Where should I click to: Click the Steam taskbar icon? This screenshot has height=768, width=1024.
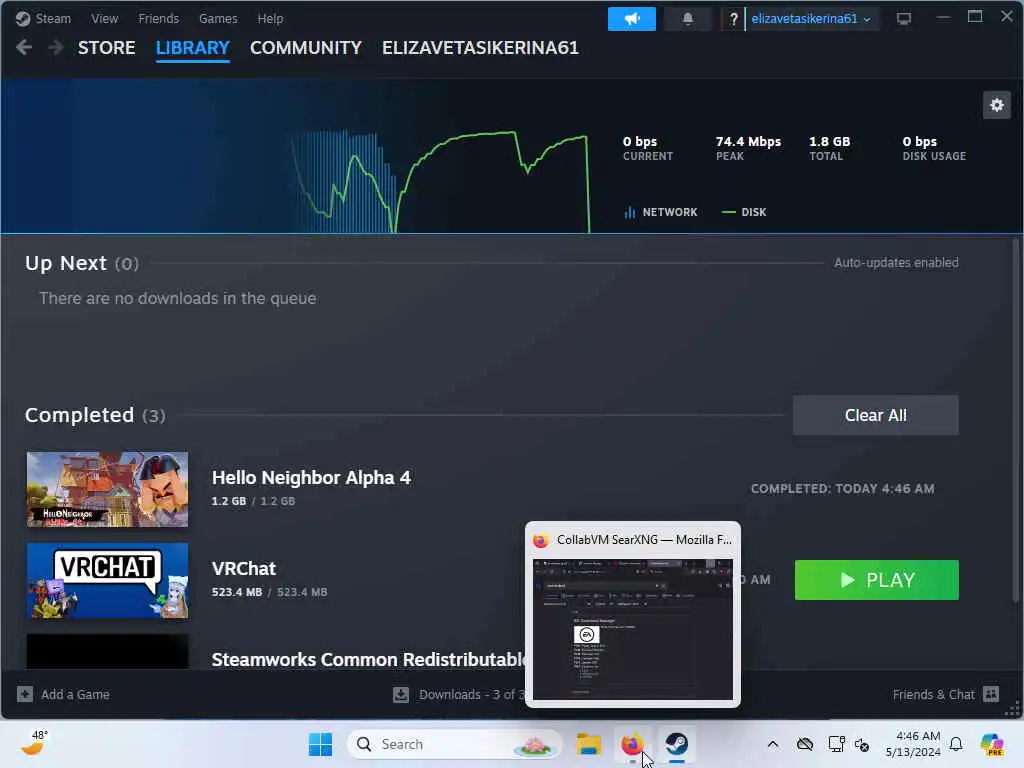point(677,744)
